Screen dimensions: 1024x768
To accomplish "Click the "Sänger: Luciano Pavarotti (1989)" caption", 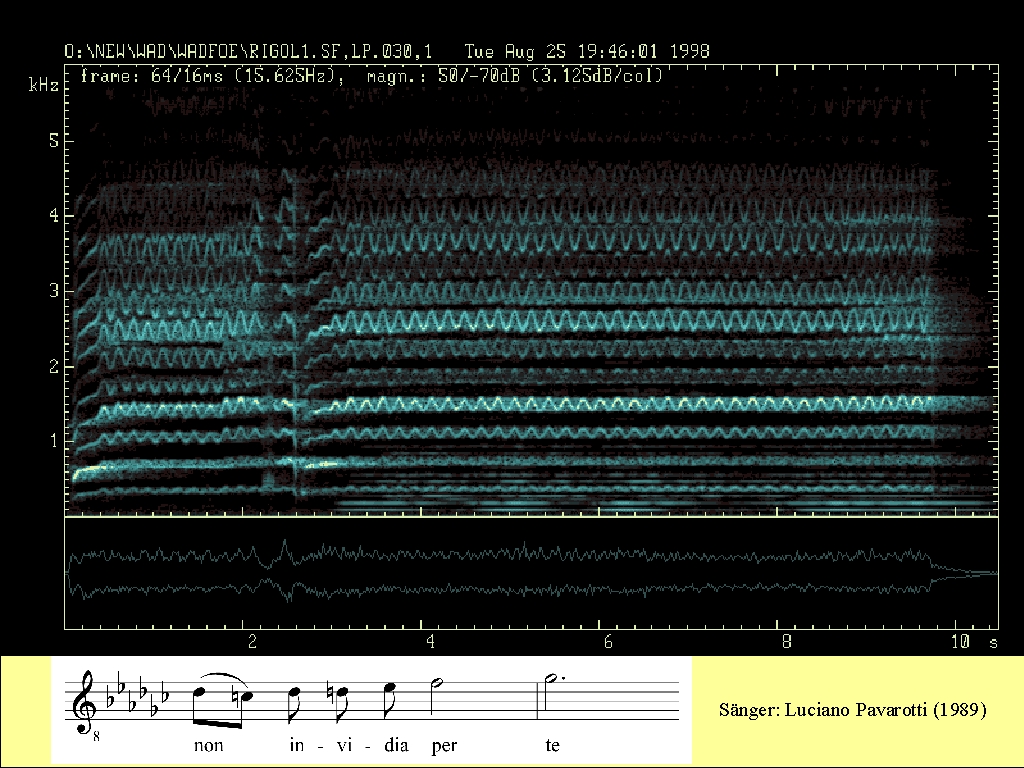I will tap(852, 710).
